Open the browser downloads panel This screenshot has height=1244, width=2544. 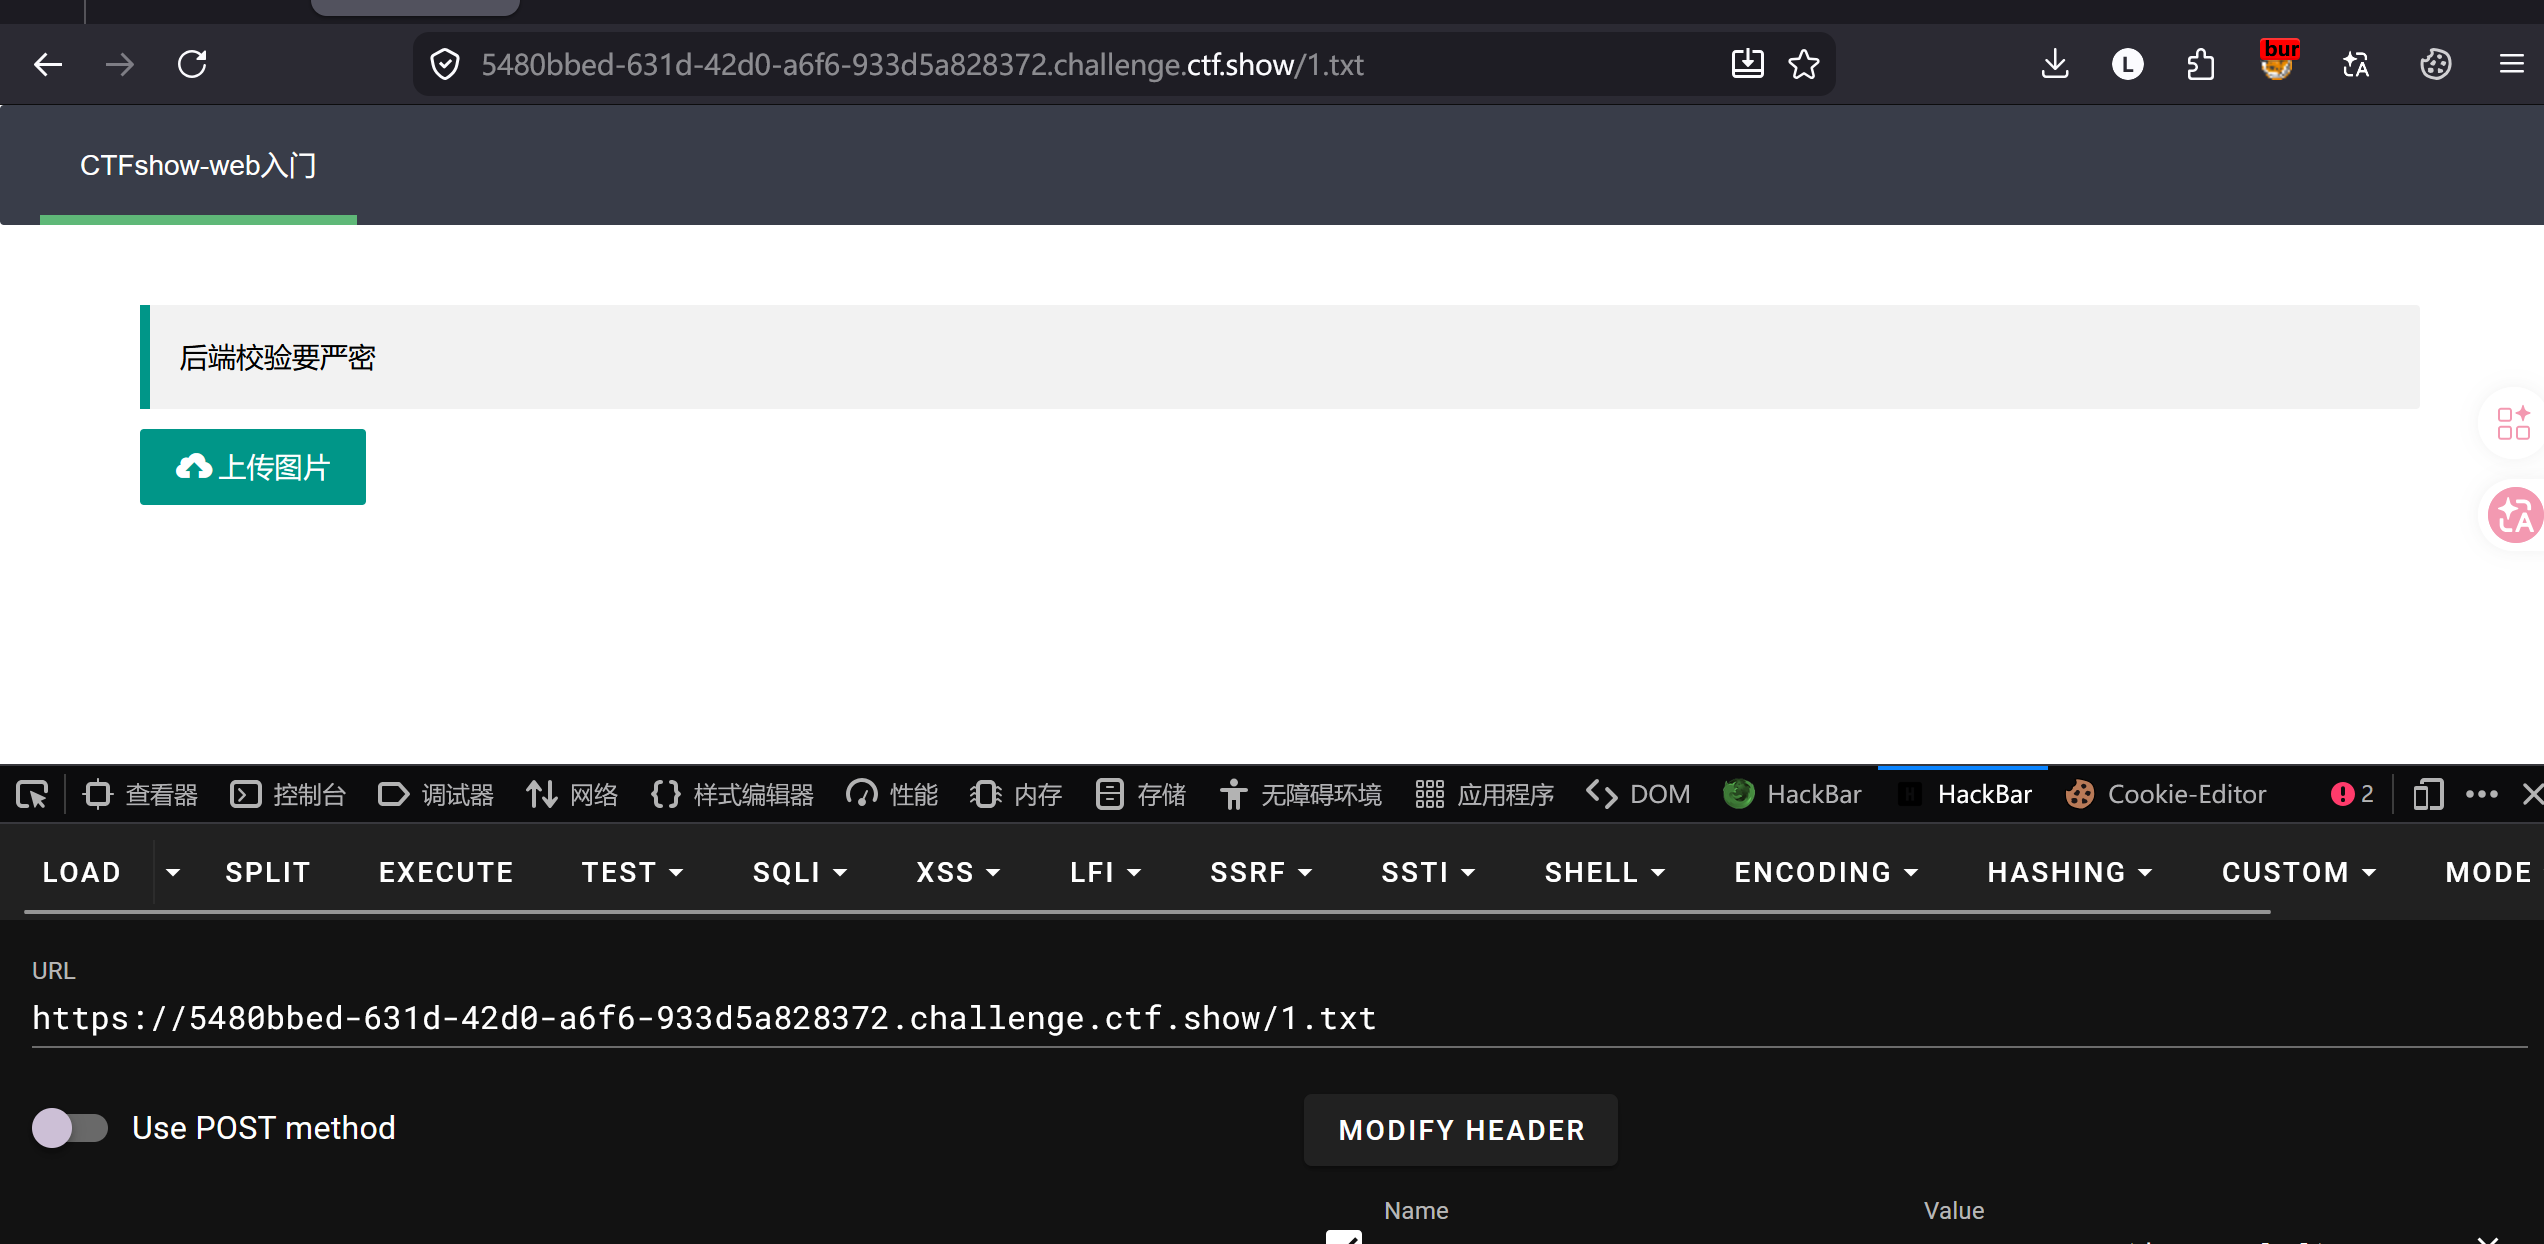click(2055, 65)
